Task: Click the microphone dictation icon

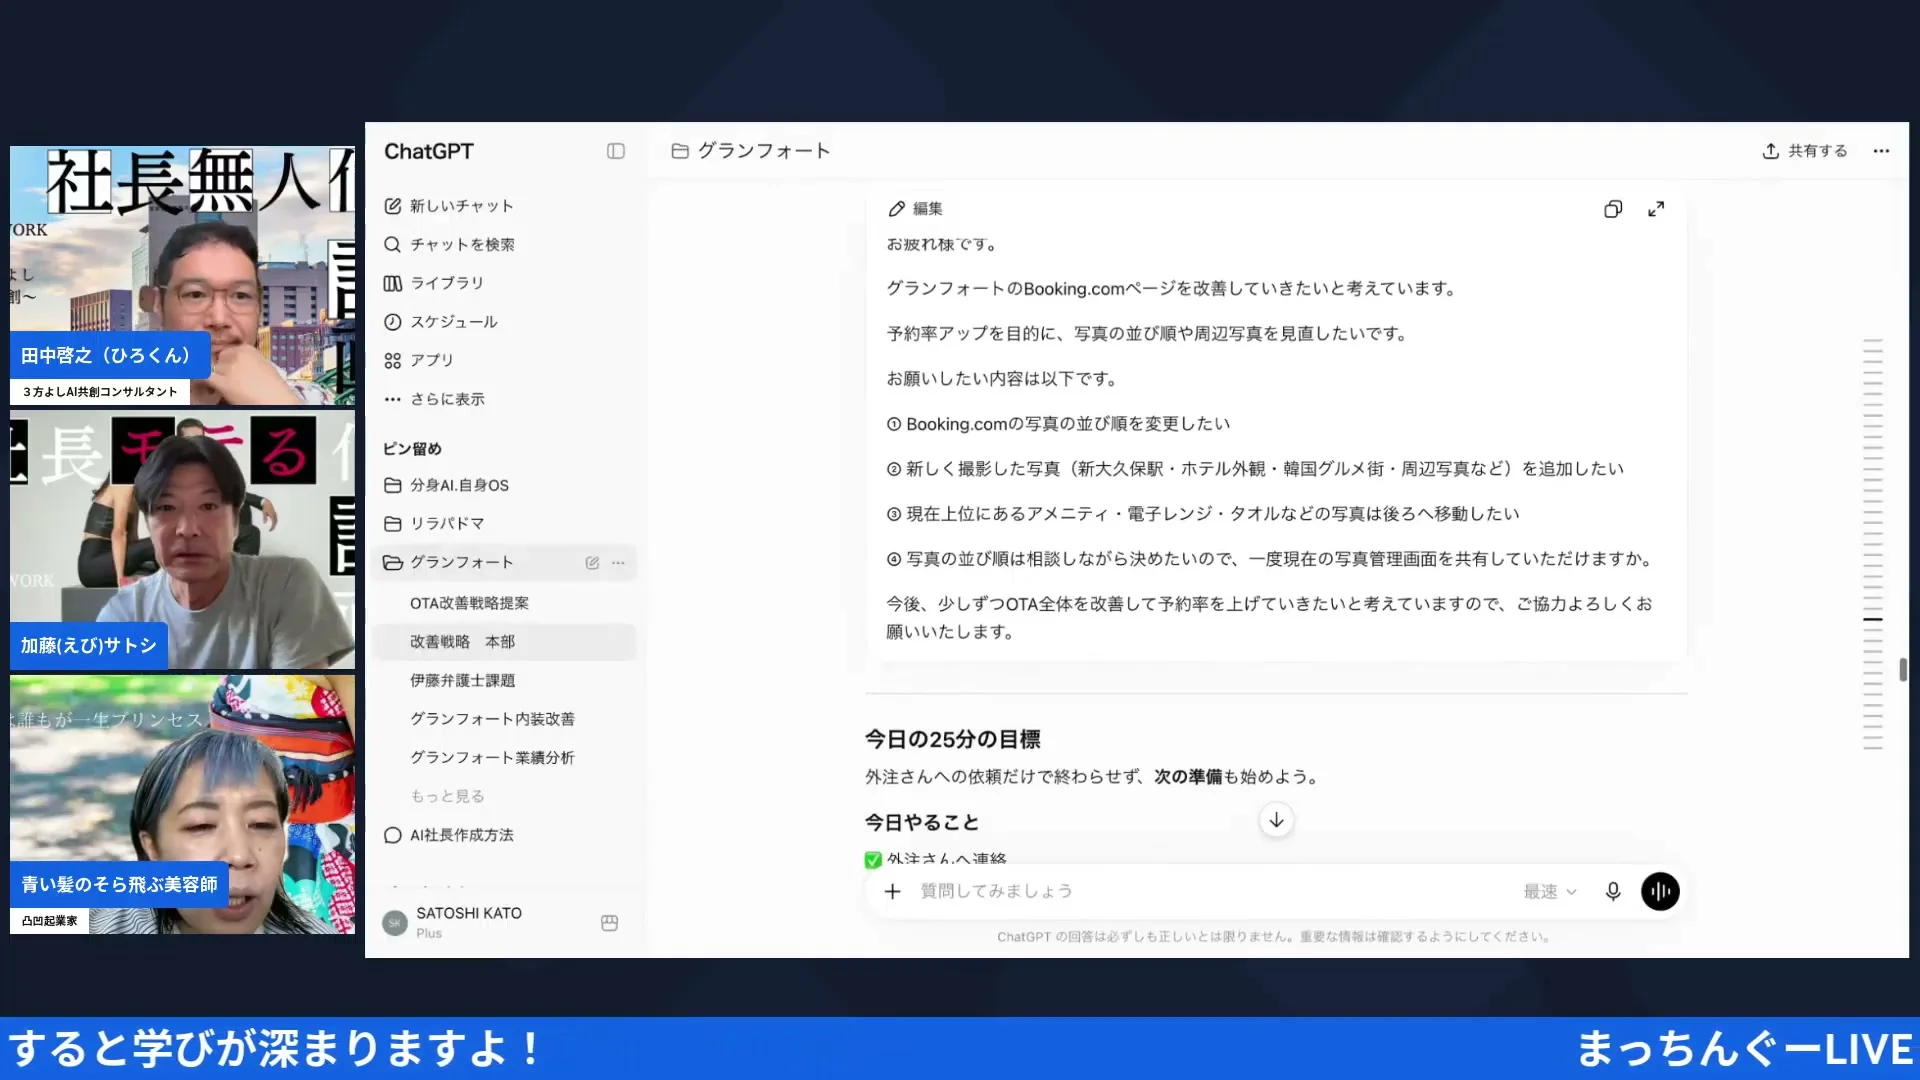Action: (x=1613, y=892)
